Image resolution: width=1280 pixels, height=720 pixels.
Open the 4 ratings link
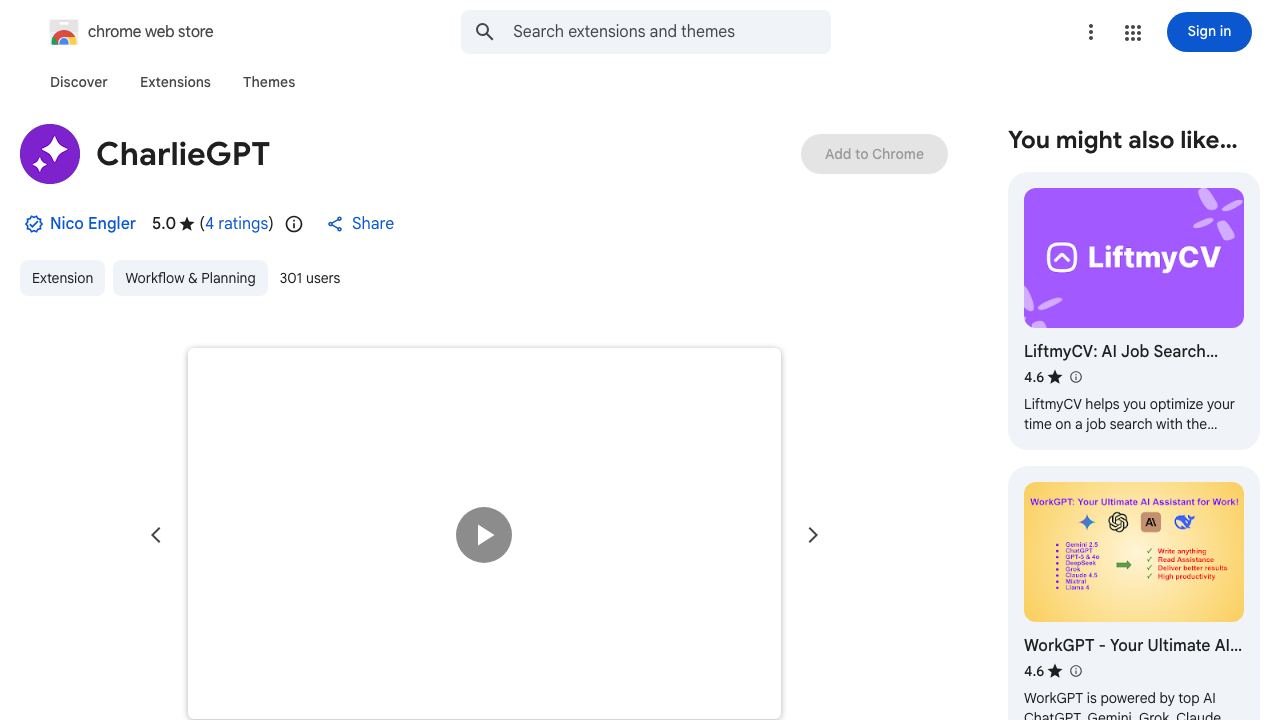click(x=237, y=224)
